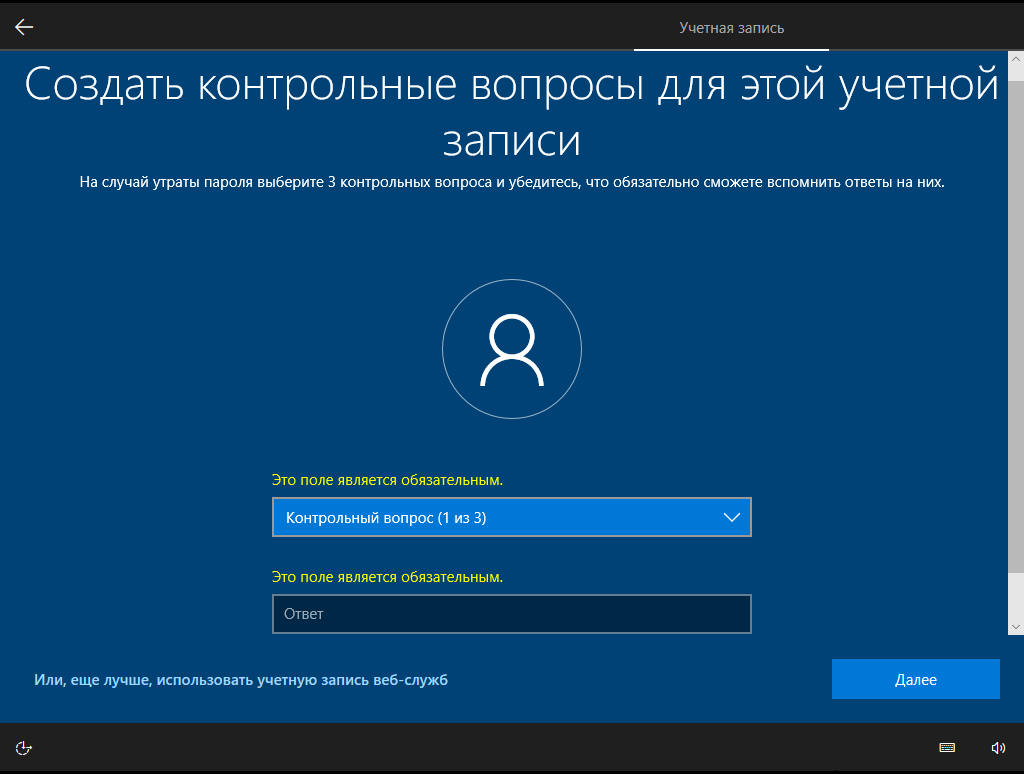Select the required-field warning above dropdown
The height and width of the screenshot is (774, 1024).
[x=387, y=480]
